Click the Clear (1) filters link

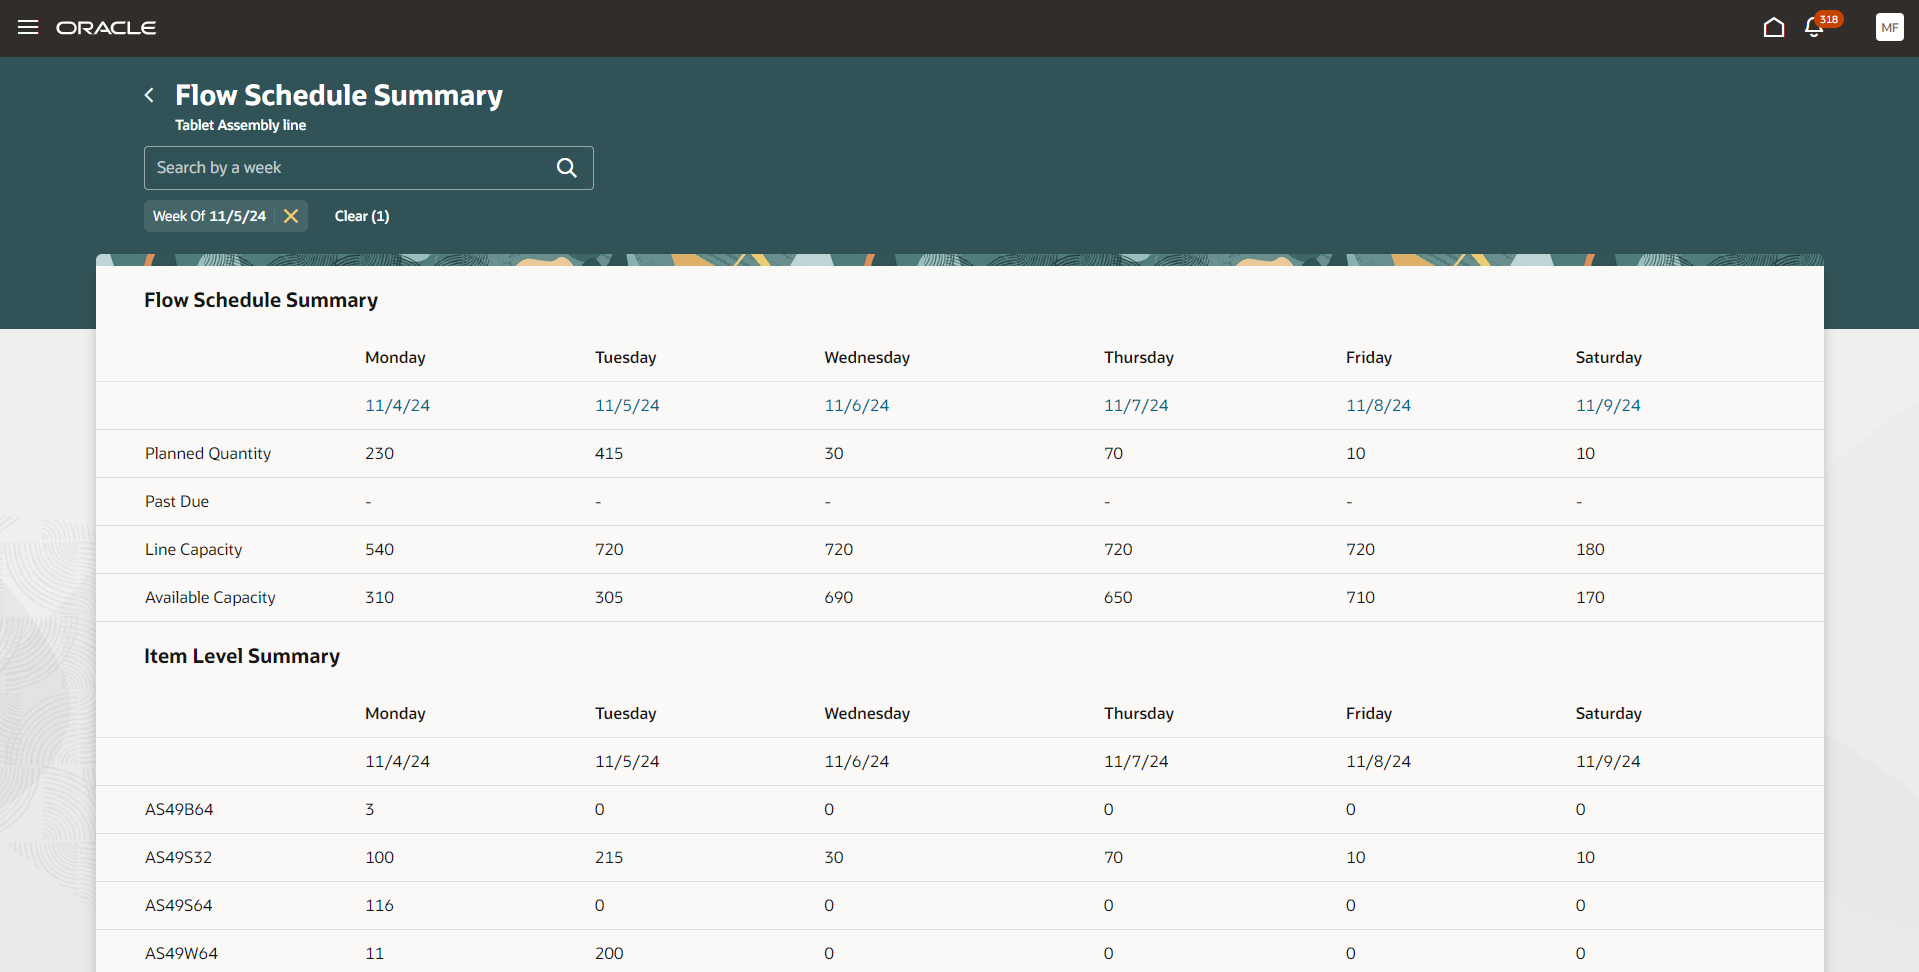coord(361,215)
